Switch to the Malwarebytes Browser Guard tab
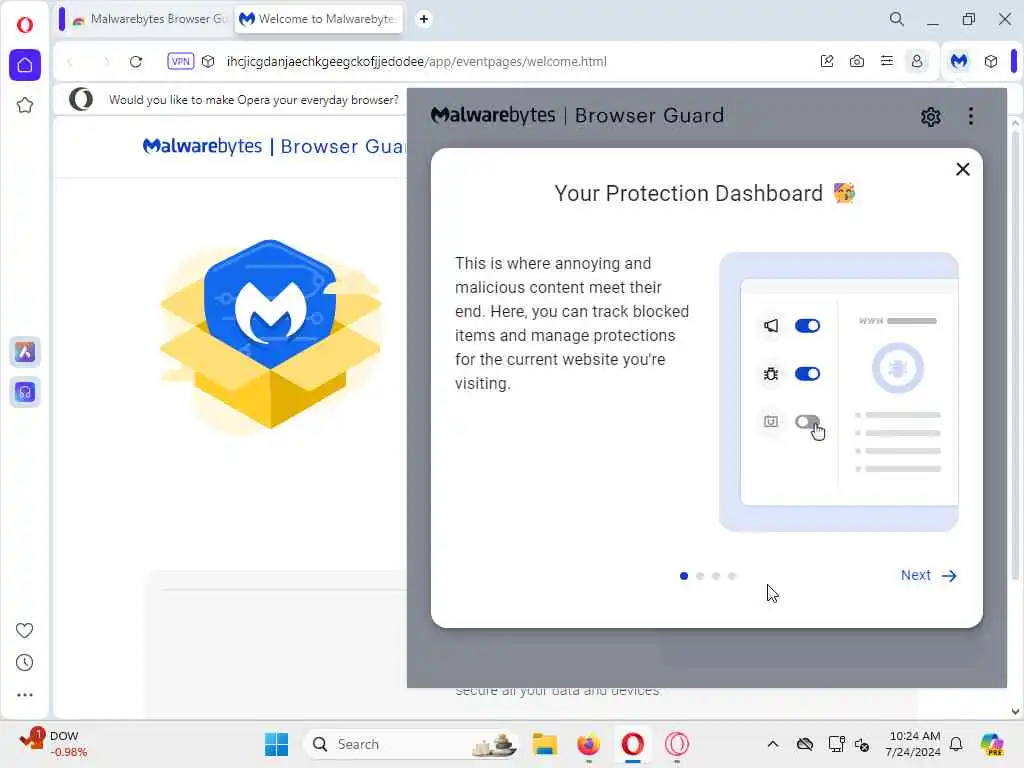 click(x=149, y=19)
